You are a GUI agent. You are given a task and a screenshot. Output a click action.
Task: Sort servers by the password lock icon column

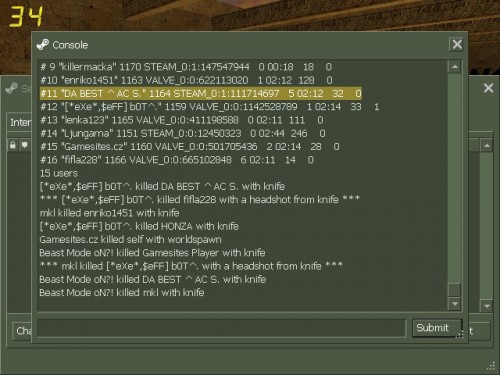pos(13,145)
